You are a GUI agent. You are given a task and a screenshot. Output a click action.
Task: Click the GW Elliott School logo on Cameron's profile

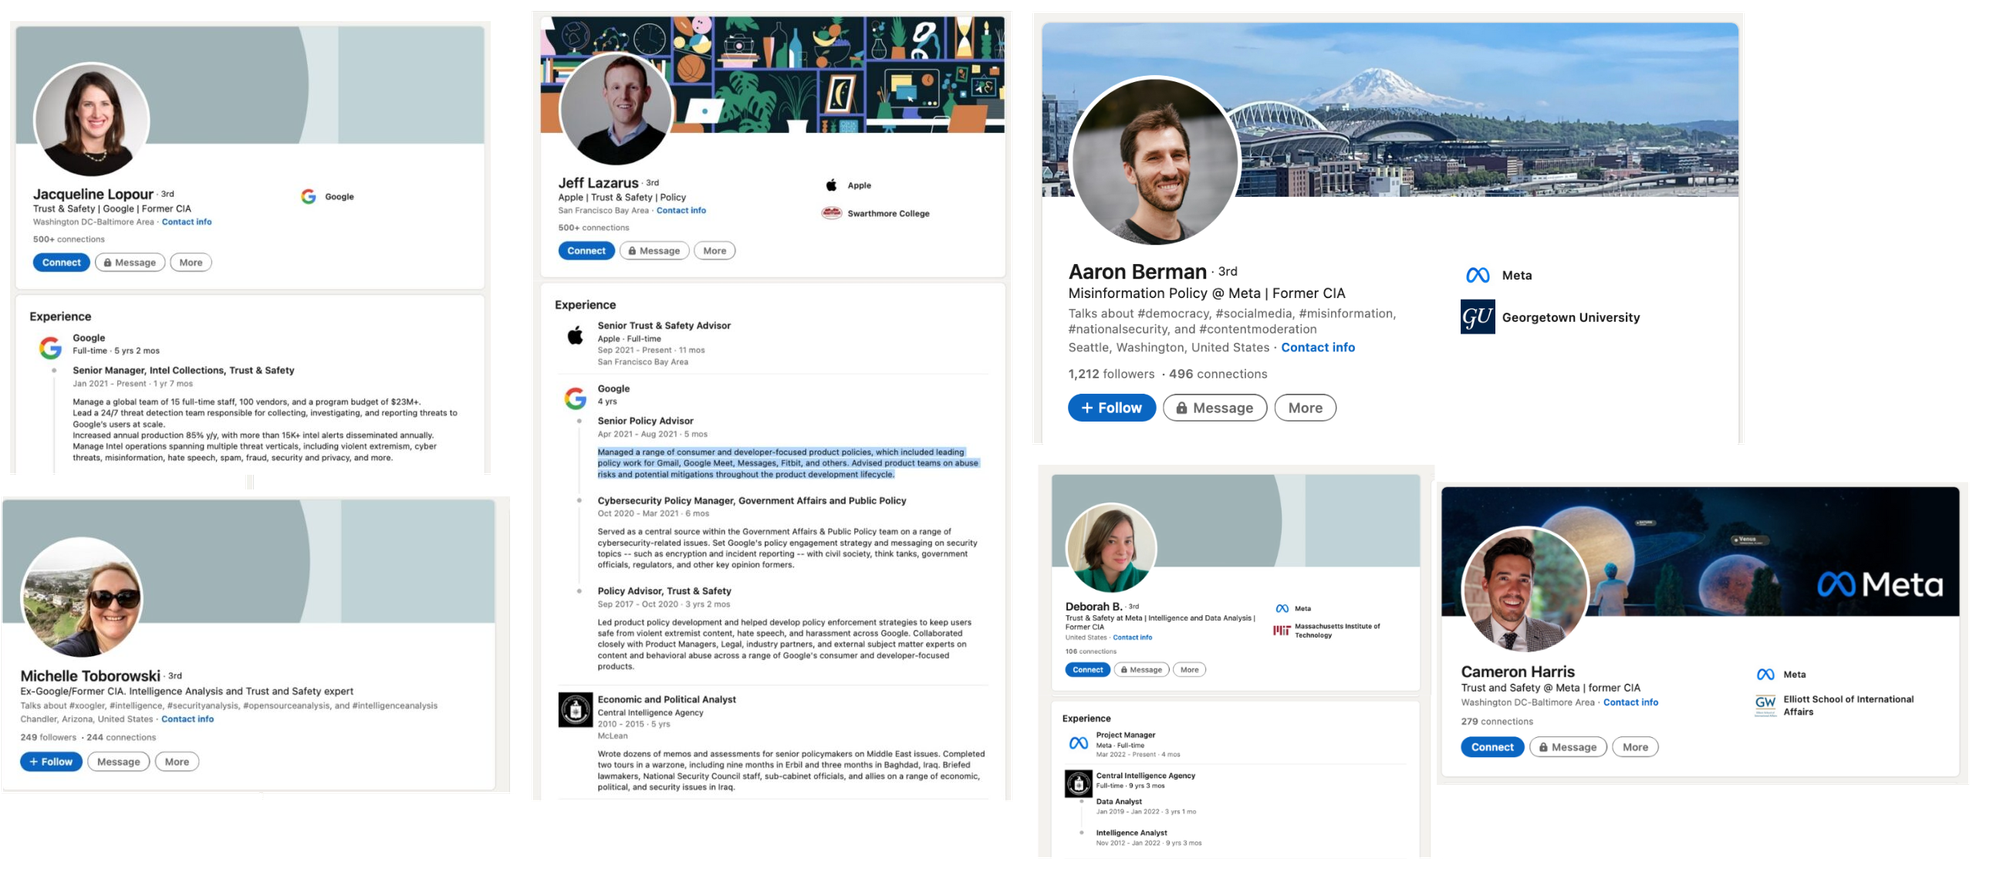pyautogui.click(x=1765, y=705)
